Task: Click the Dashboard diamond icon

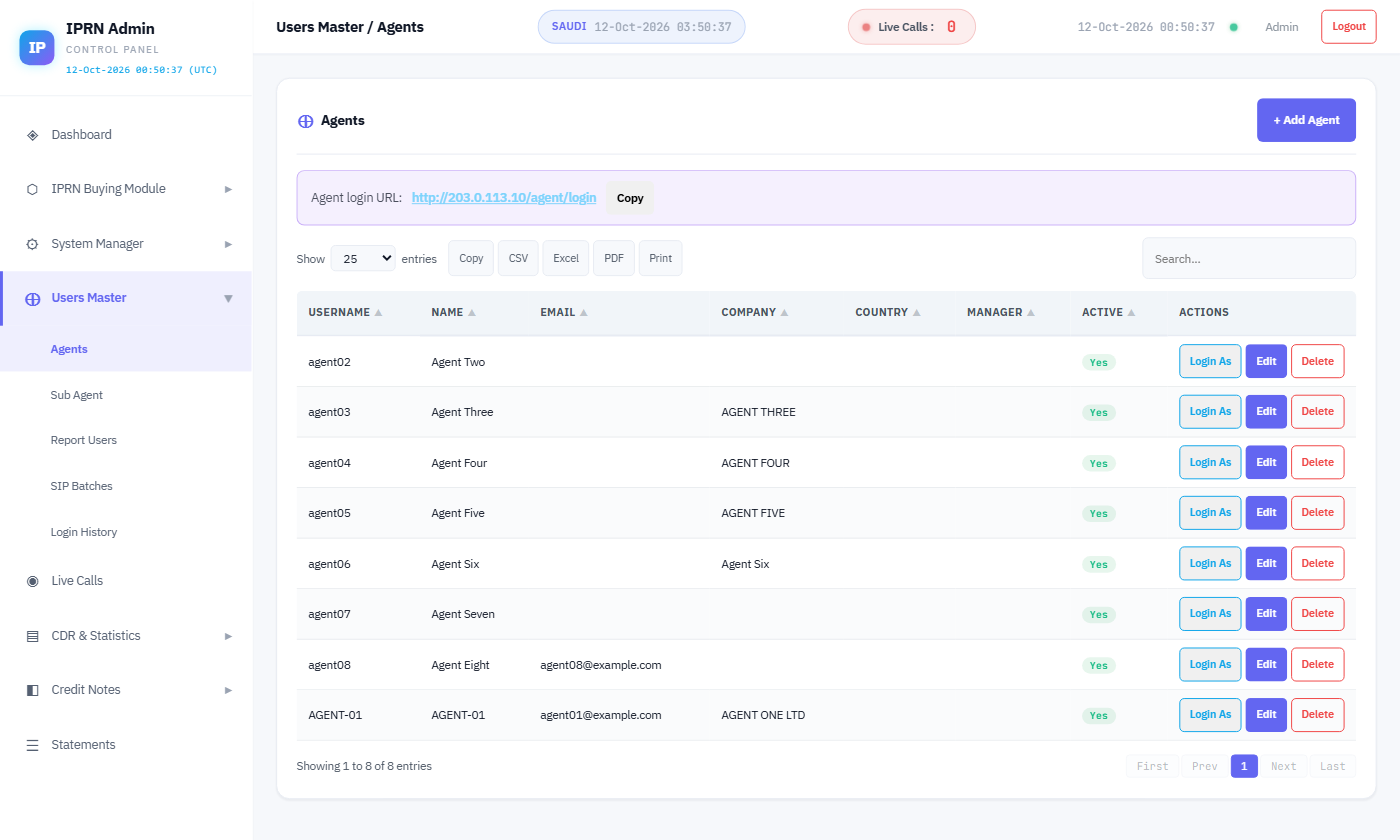Action: (x=32, y=135)
